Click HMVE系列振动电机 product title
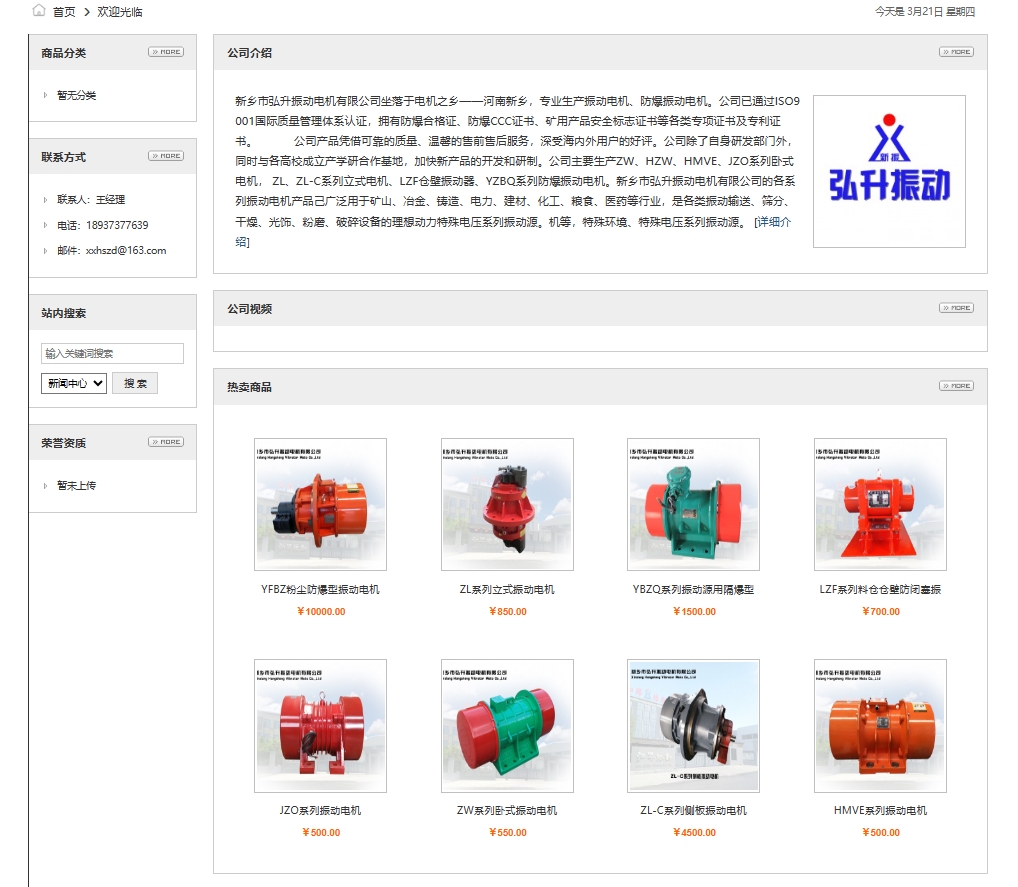This screenshot has width=1018, height=887. (x=880, y=810)
